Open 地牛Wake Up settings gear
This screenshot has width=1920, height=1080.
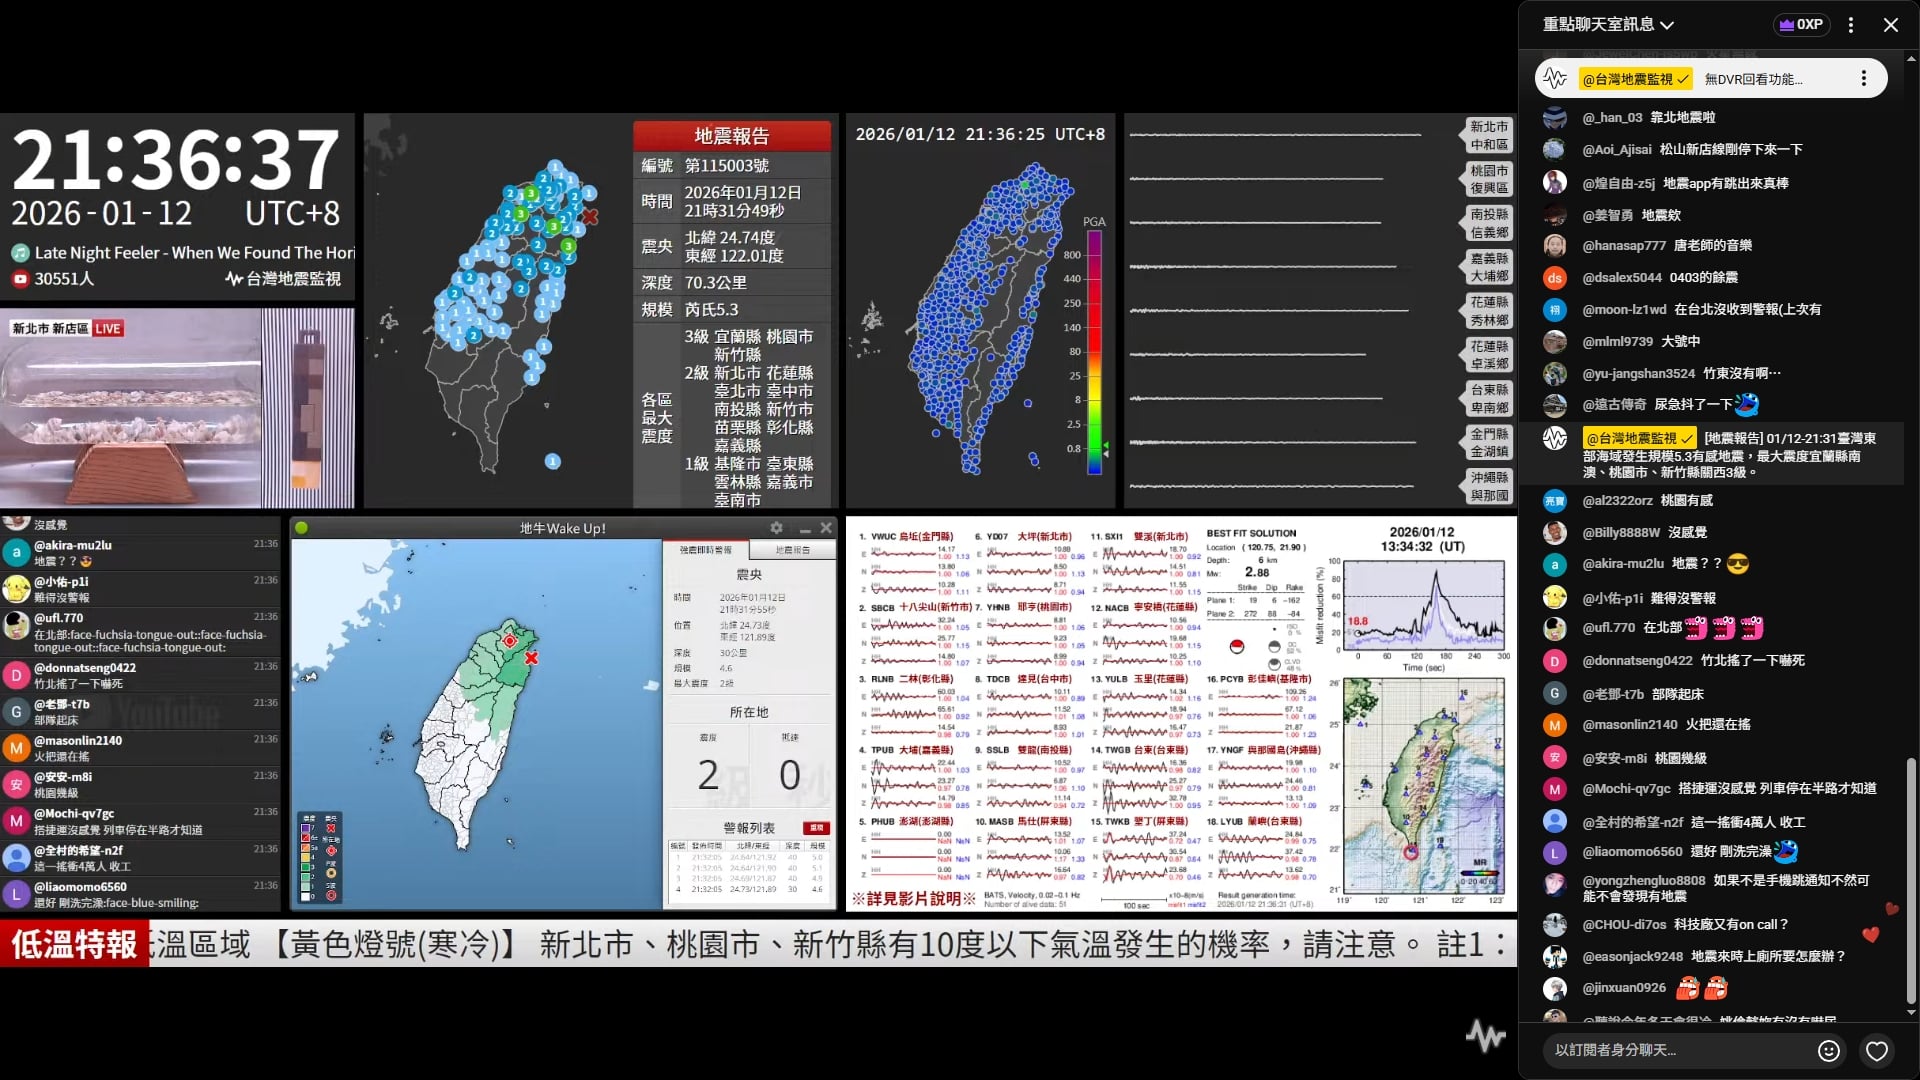[776, 528]
